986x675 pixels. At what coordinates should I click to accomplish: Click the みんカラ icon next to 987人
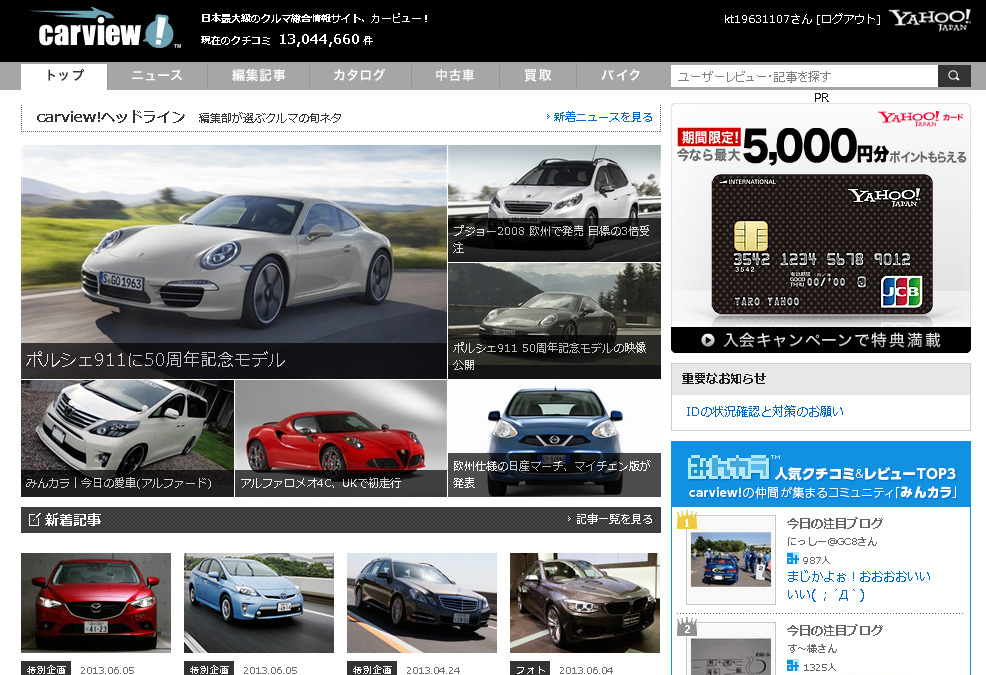(x=792, y=559)
